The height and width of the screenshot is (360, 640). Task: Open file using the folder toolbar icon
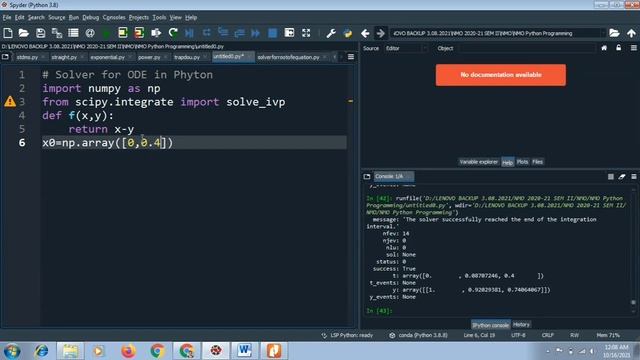[24, 33]
